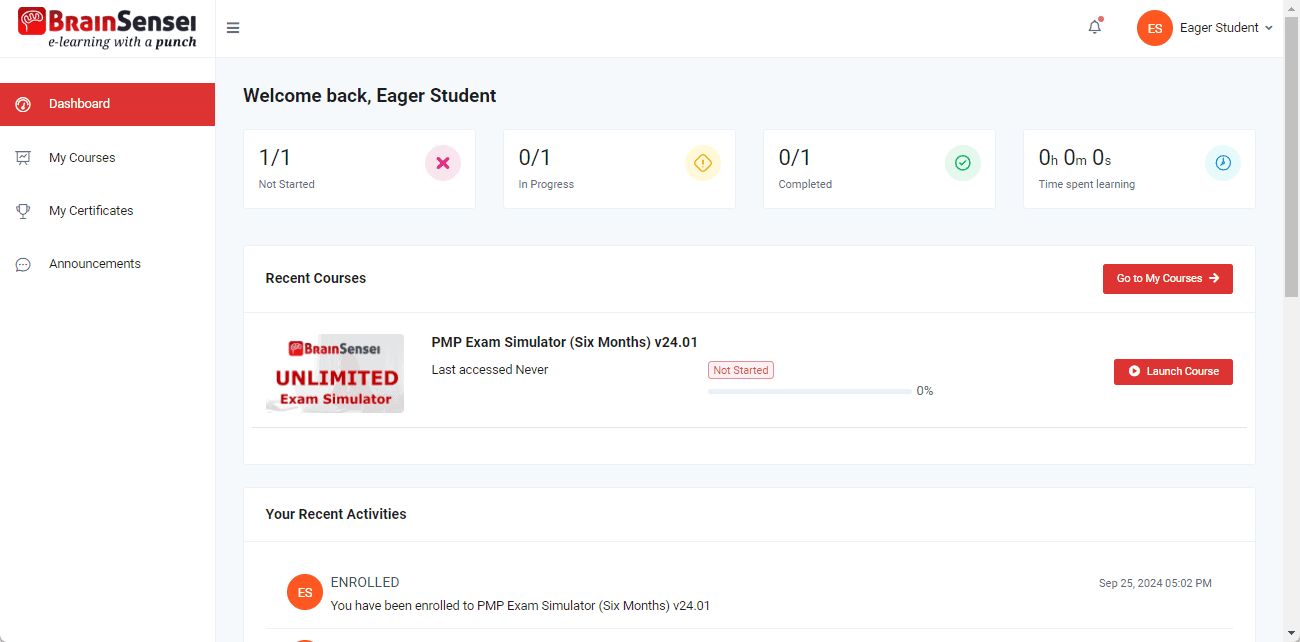The width and height of the screenshot is (1300, 642).
Task: Click the enrolled to PMP Exam Simulator message
Action: click(520, 606)
